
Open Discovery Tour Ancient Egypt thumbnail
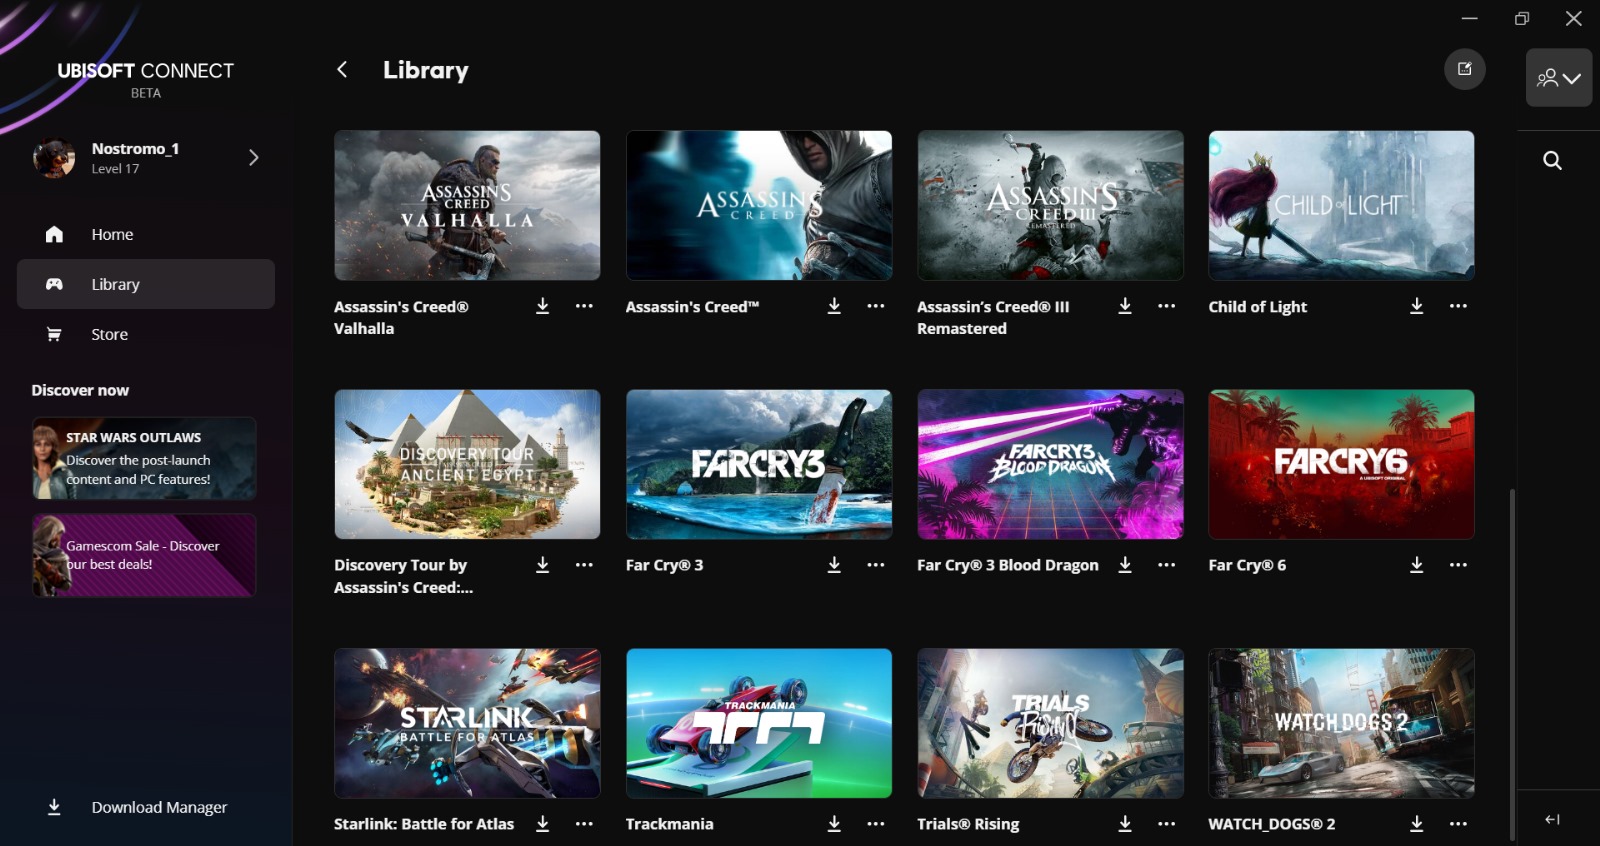point(467,464)
